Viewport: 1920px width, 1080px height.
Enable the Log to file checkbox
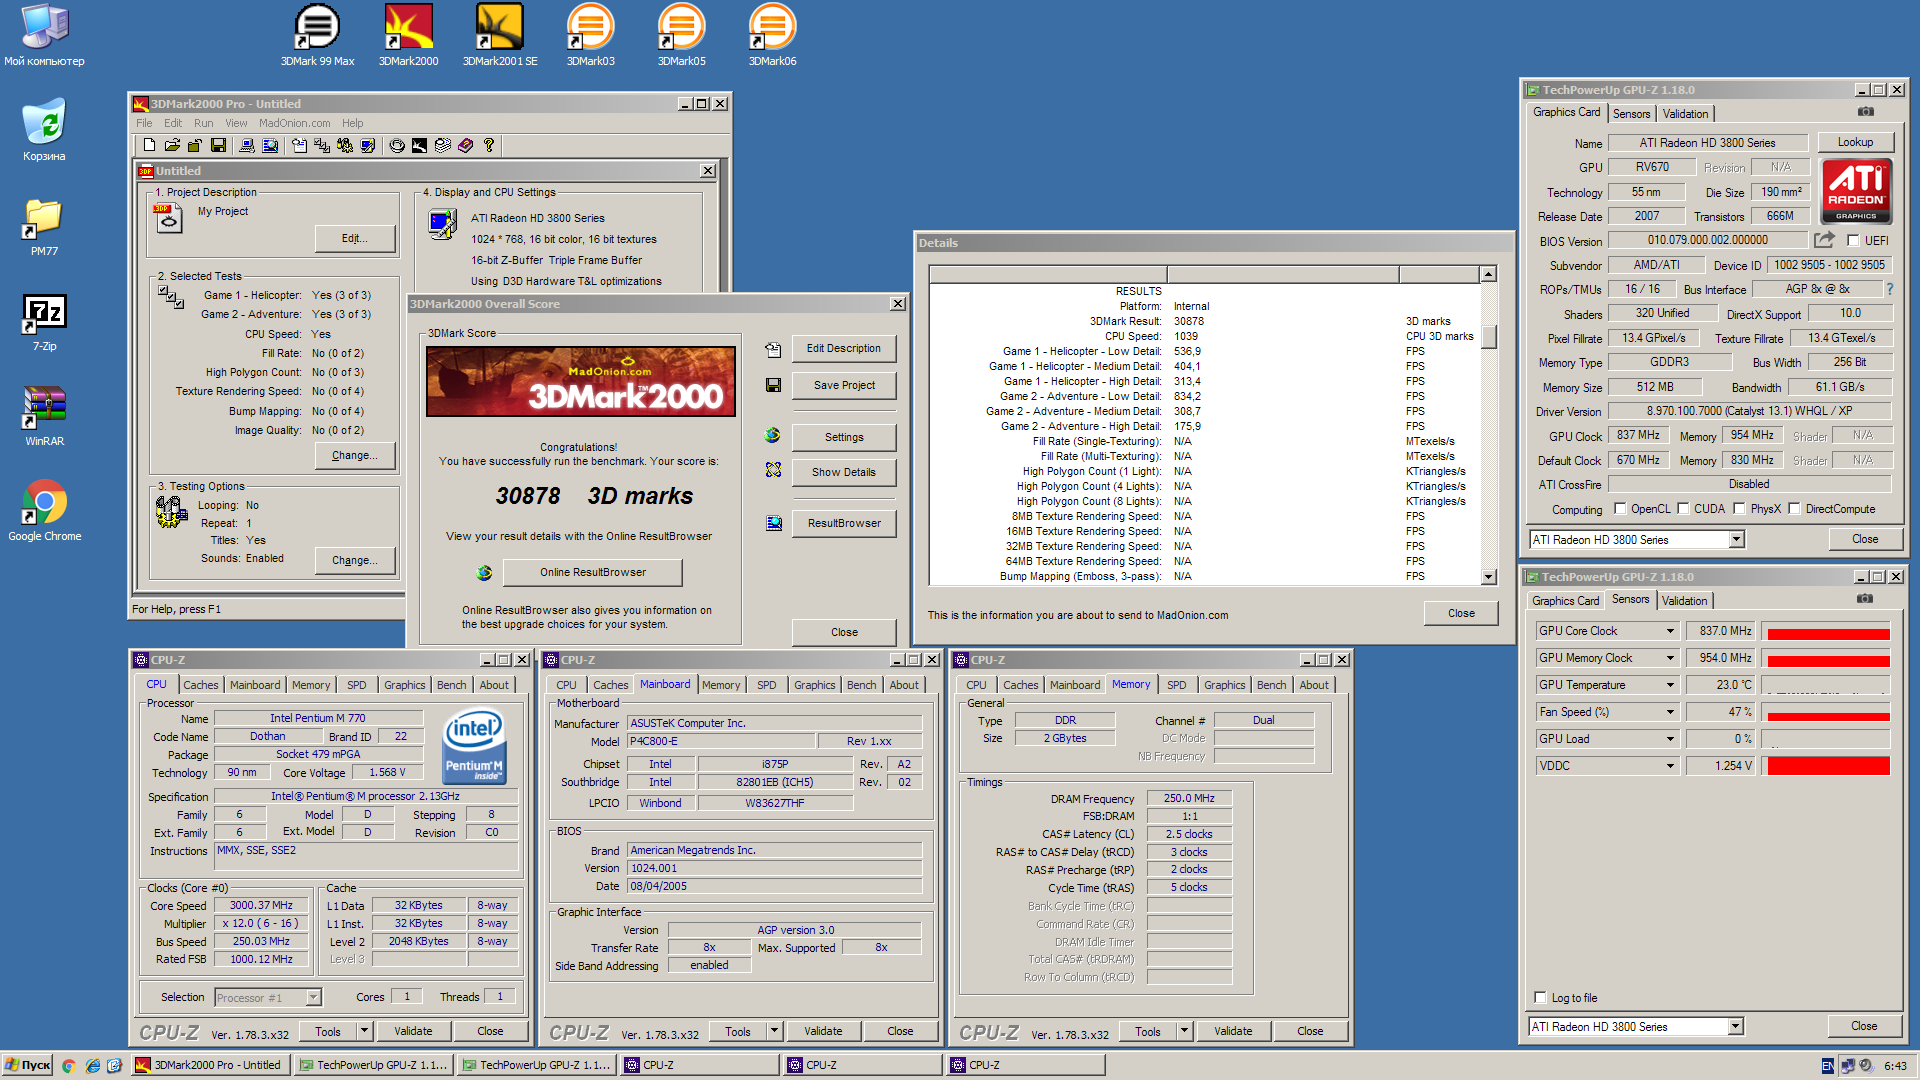coord(1540,998)
